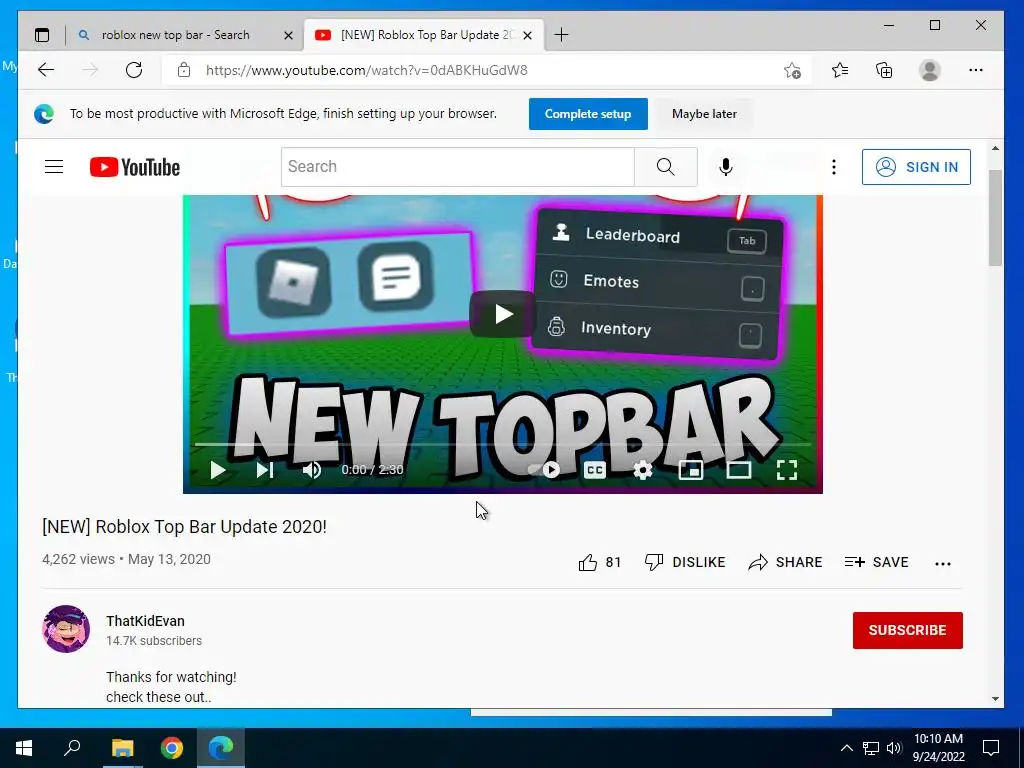Show hidden system tray icons
Viewport: 1024px width, 768px height.
click(x=846, y=748)
